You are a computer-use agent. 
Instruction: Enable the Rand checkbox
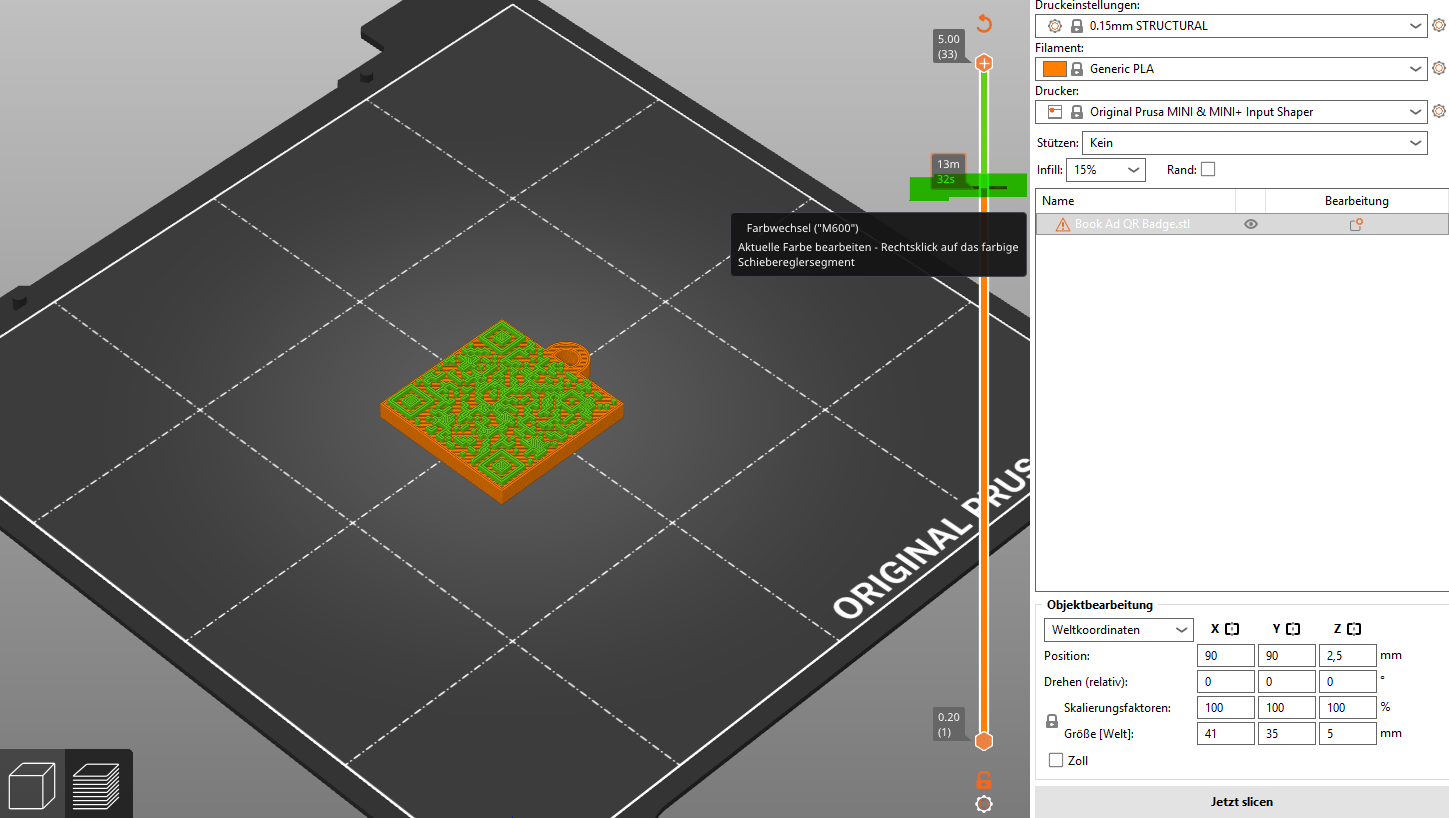[1208, 170]
